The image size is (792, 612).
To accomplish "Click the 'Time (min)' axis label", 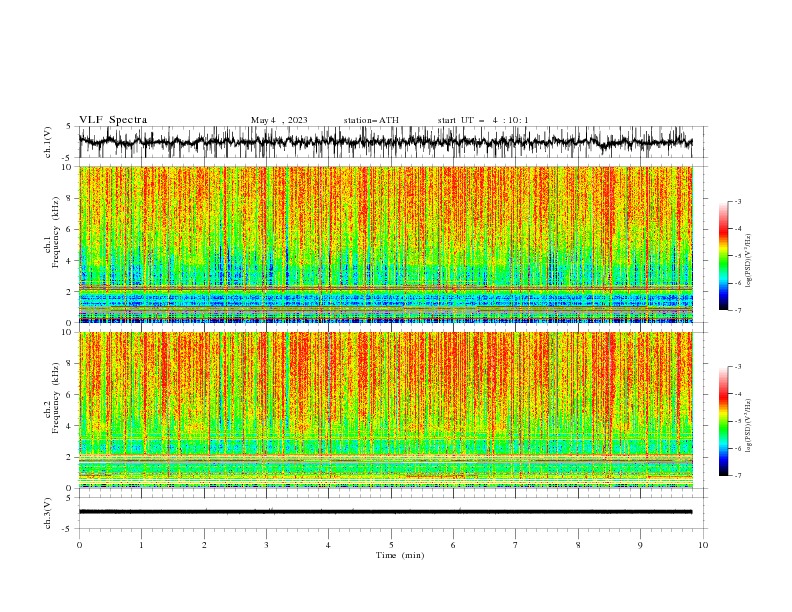I will 400,555.
